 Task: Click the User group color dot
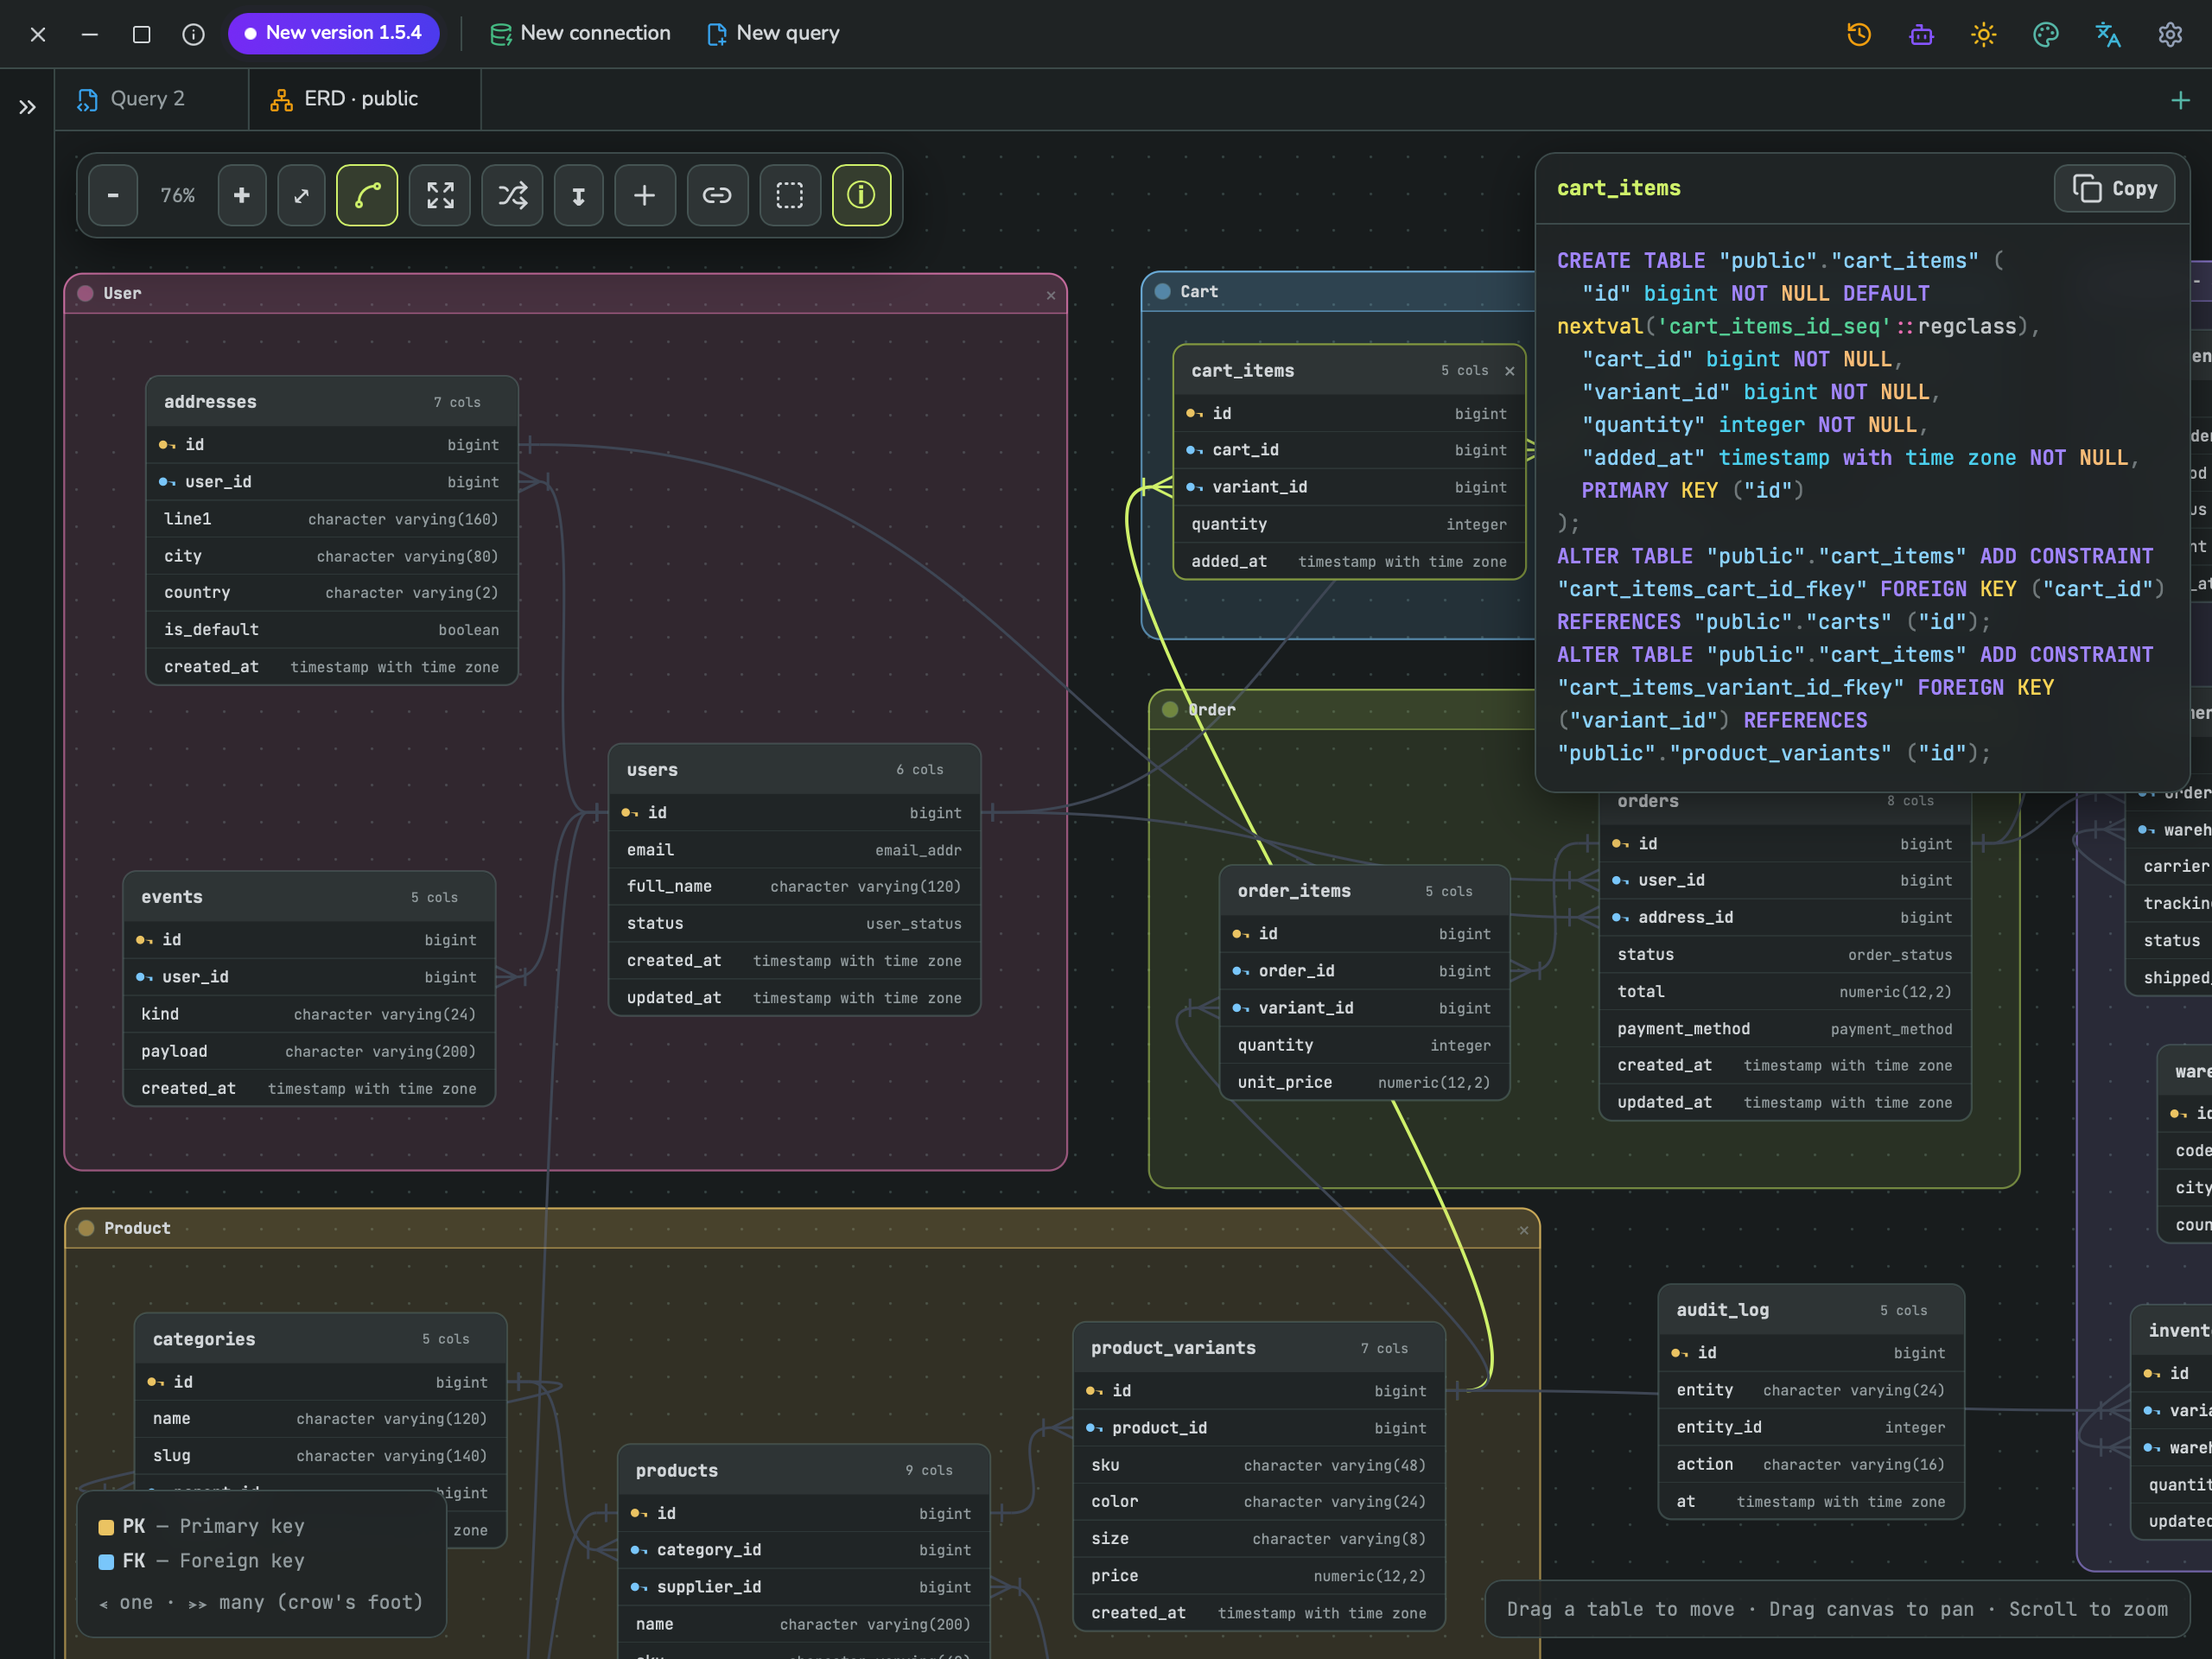pos(86,293)
